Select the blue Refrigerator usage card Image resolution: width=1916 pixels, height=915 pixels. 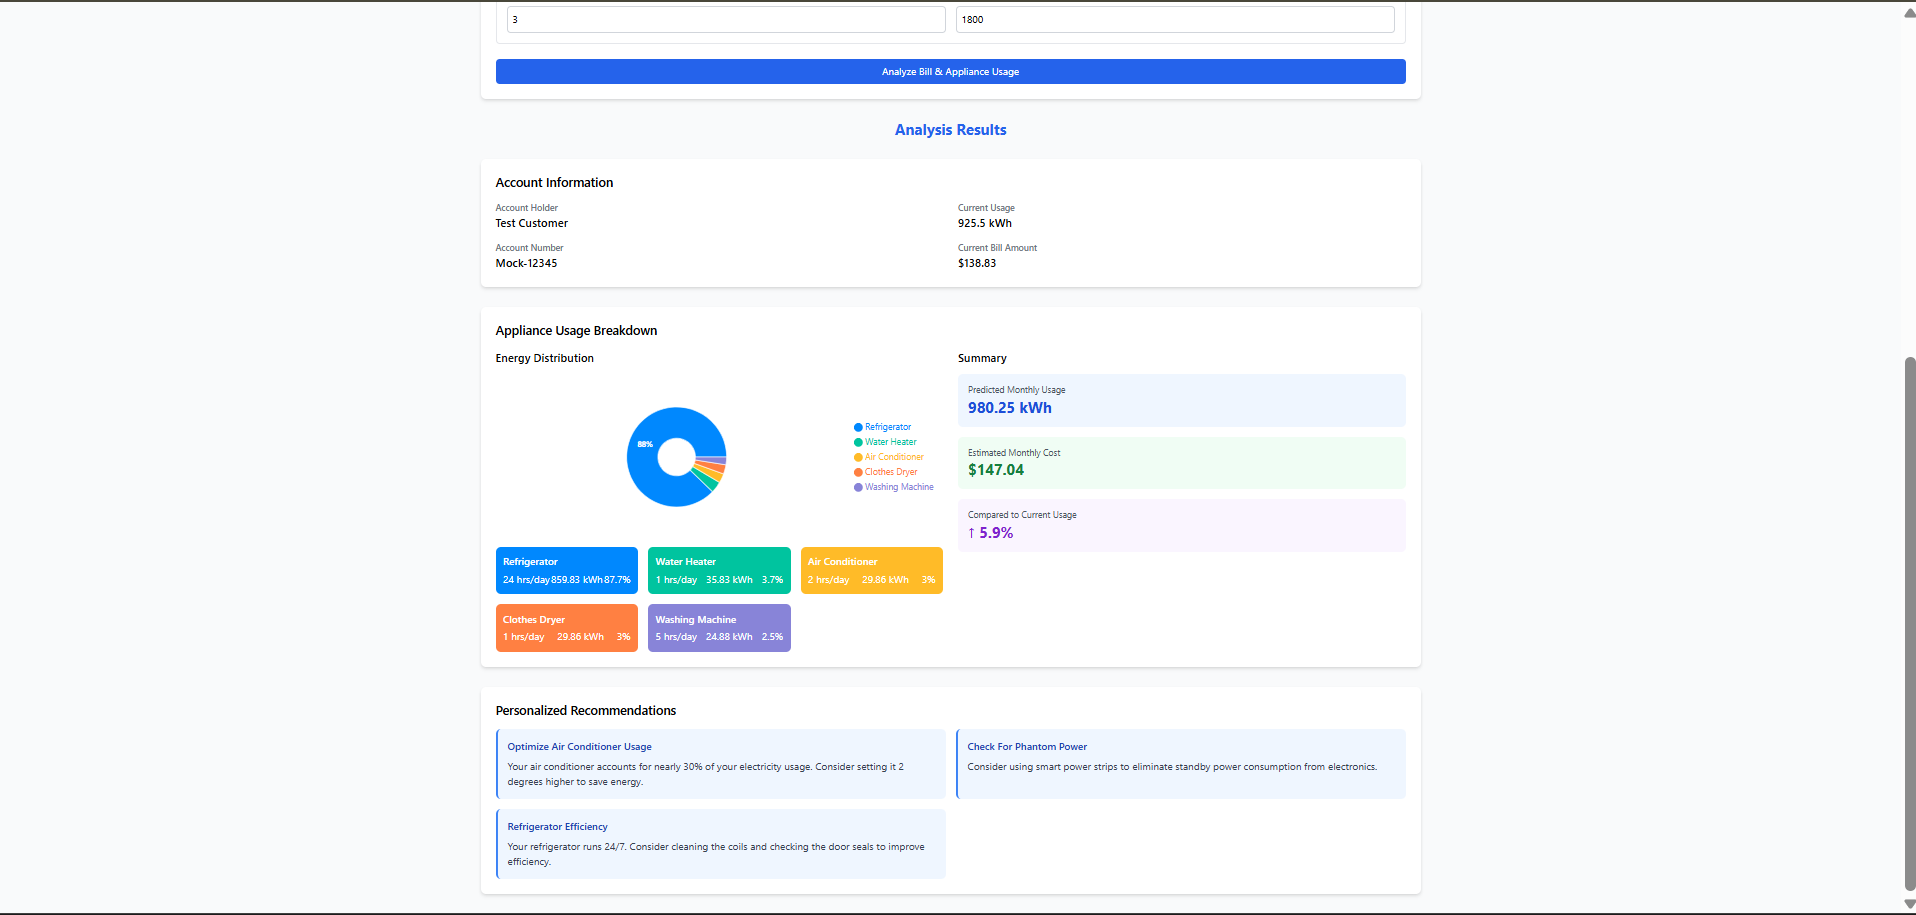click(x=566, y=570)
